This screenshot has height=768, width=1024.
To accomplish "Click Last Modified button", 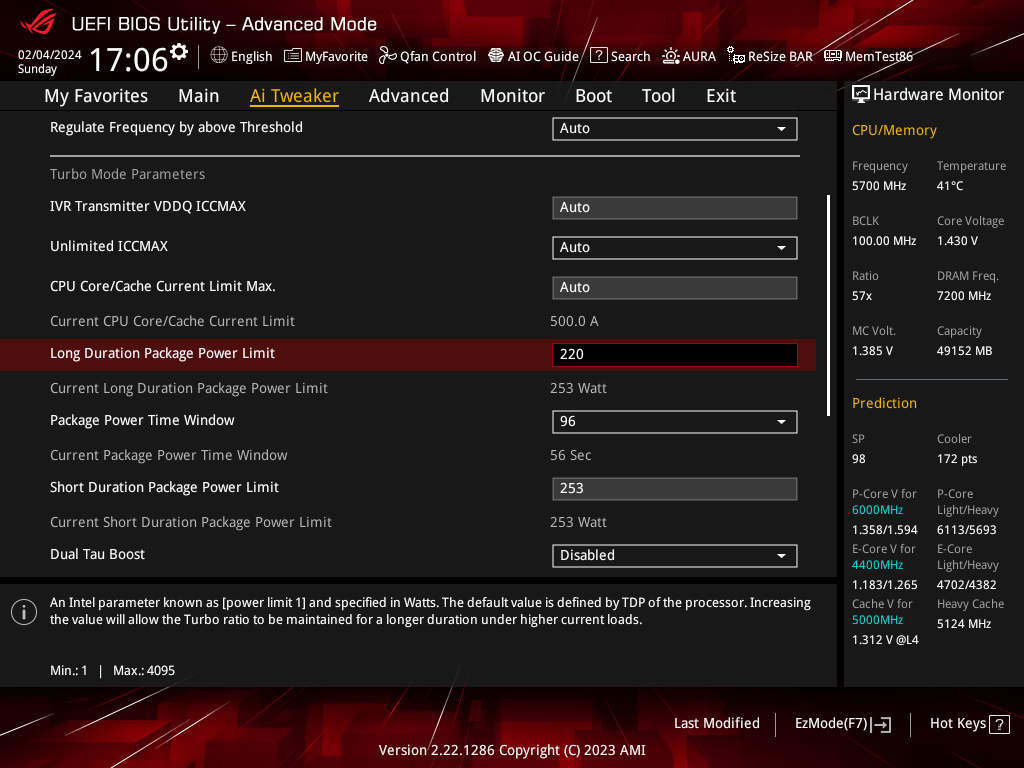I will (x=716, y=724).
